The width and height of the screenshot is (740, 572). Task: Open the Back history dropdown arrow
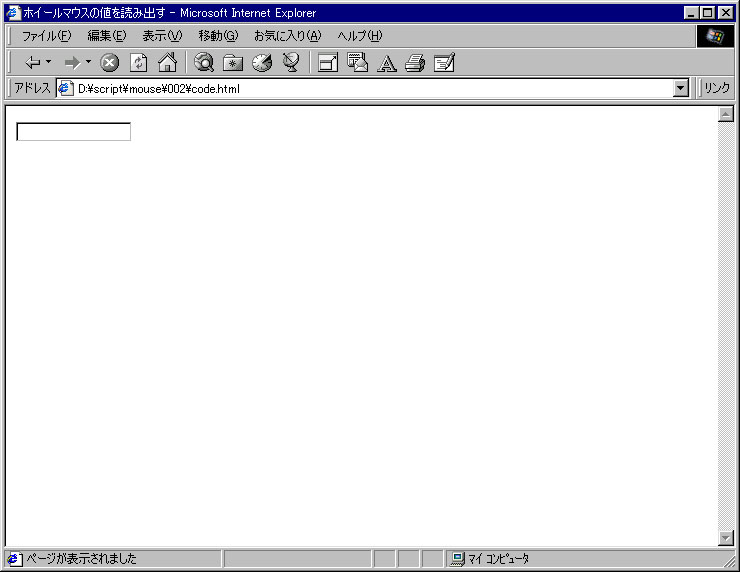(48, 62)
